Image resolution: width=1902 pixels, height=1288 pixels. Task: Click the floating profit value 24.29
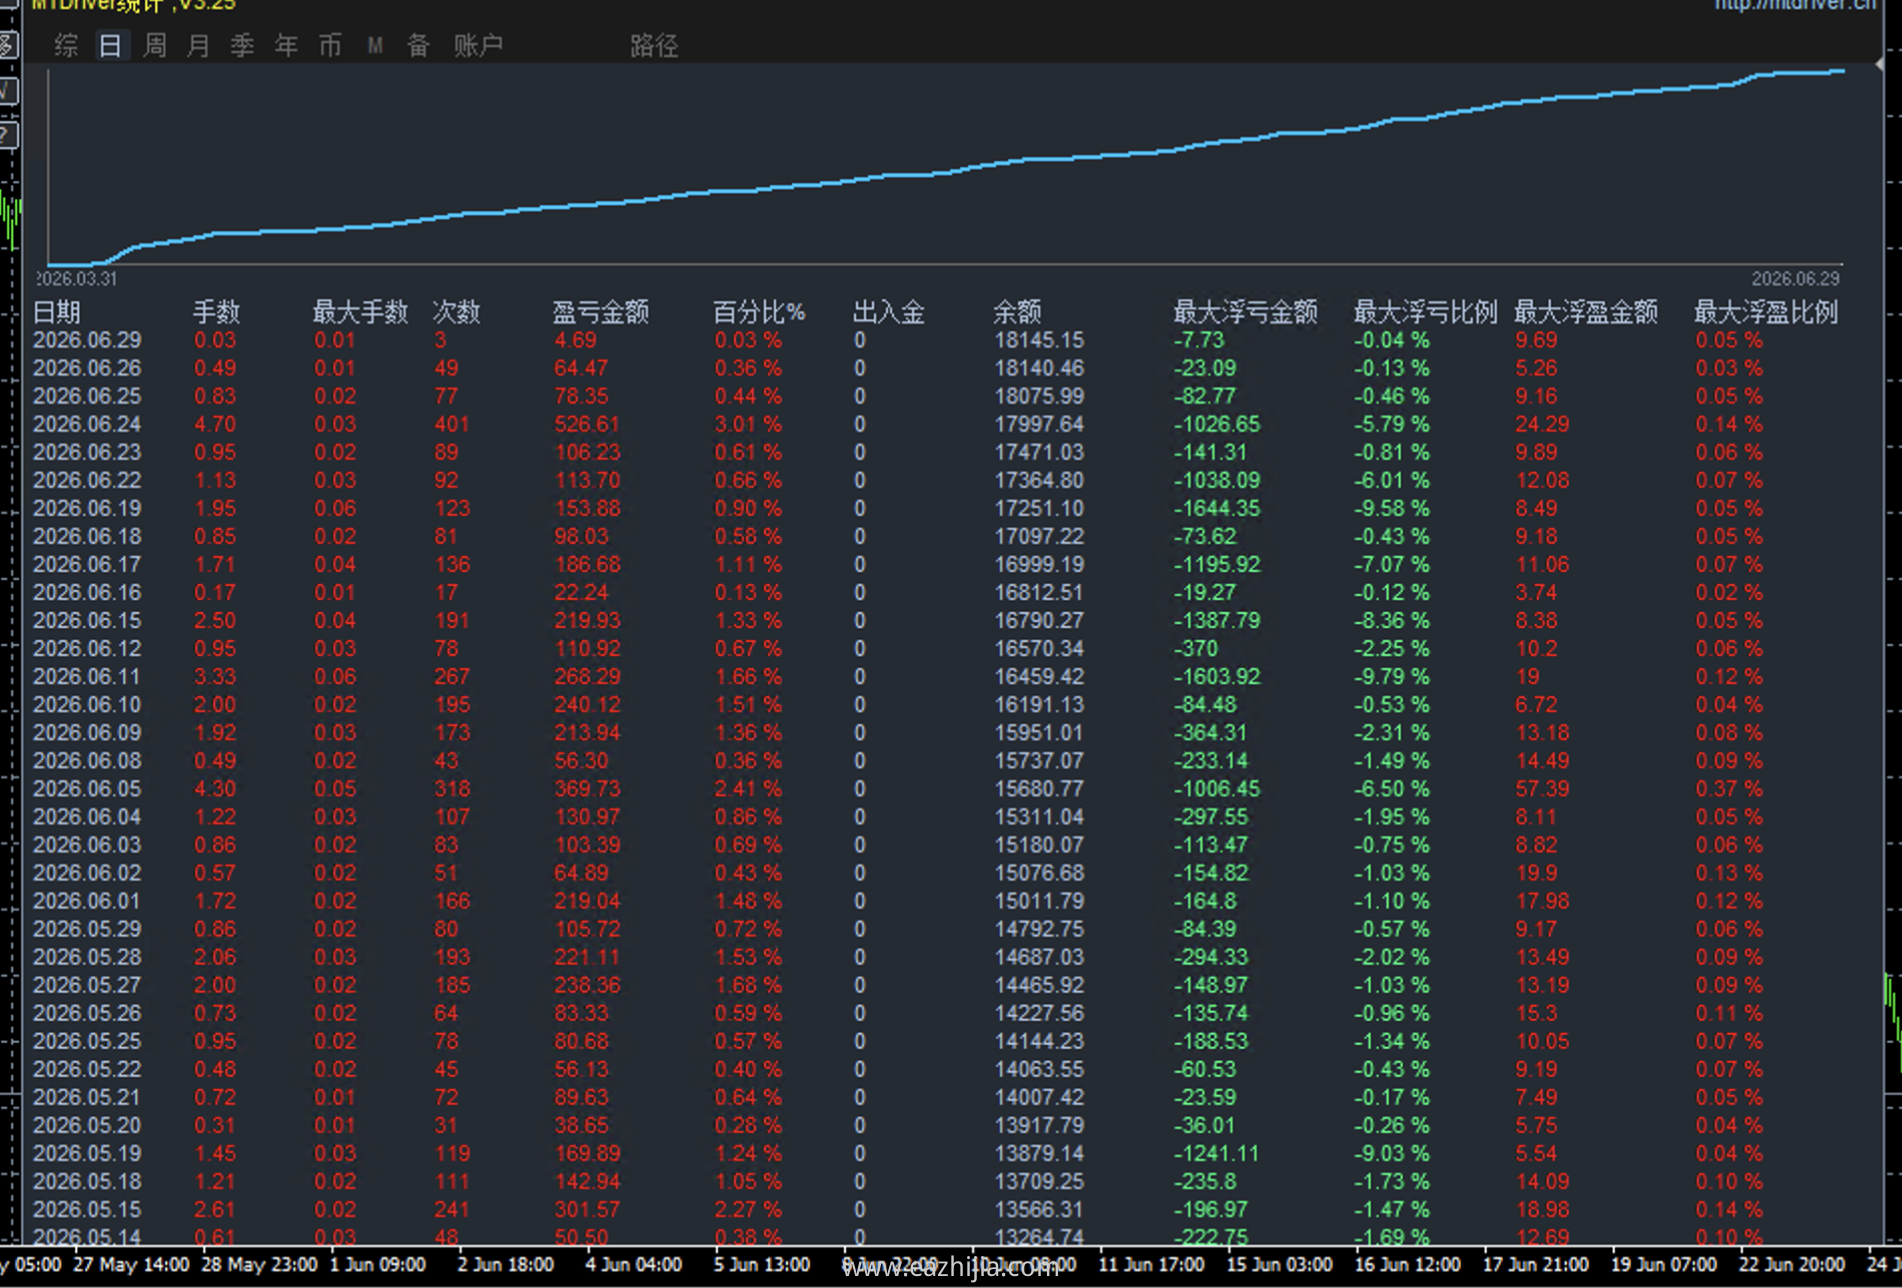1542,424
